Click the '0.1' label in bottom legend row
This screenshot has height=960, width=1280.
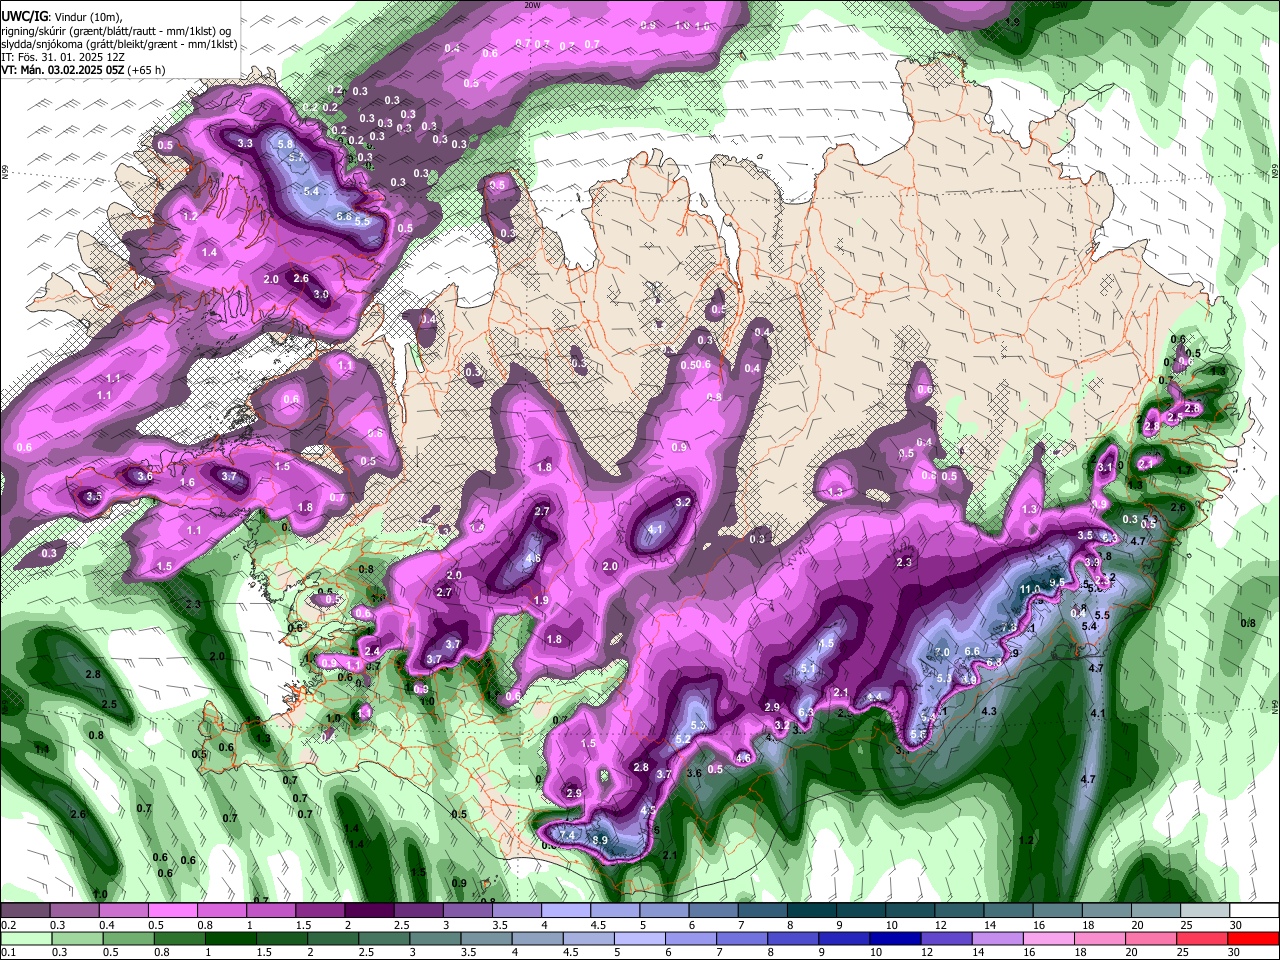tap(9, 953)
